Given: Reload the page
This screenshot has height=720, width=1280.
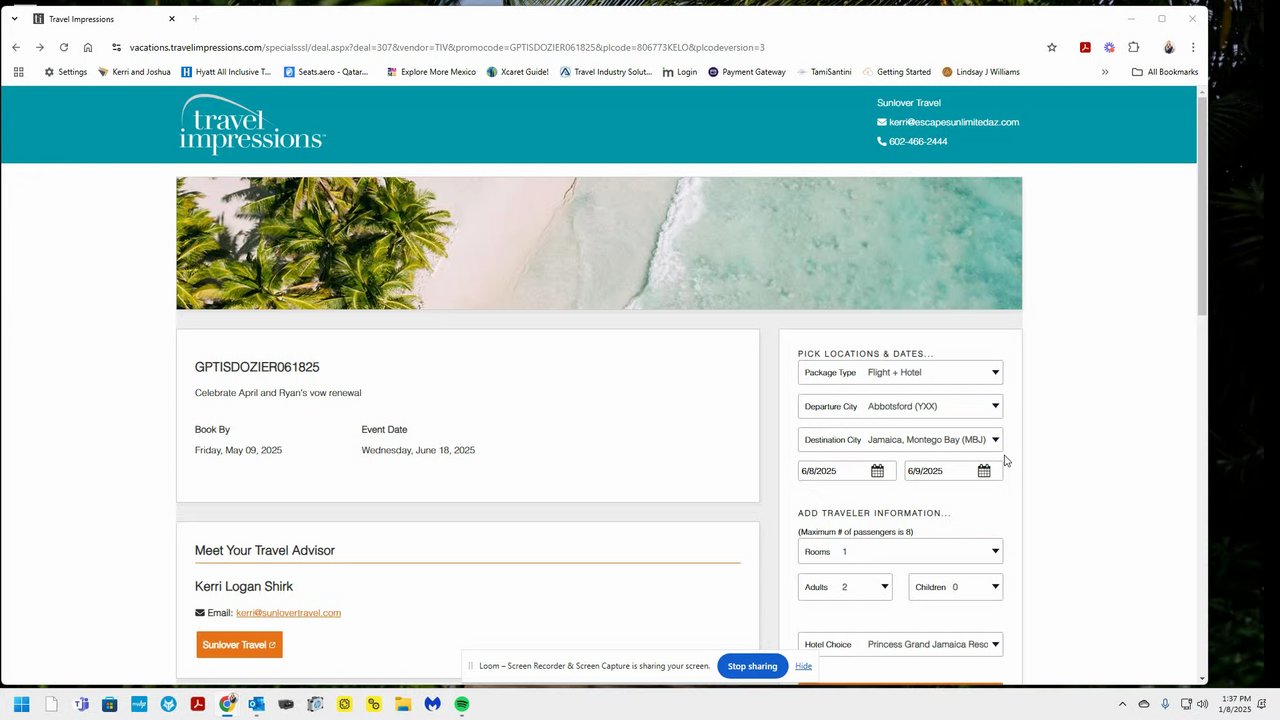Looking at the screenshot, I should pyautogui.click(x=64, y=47).
